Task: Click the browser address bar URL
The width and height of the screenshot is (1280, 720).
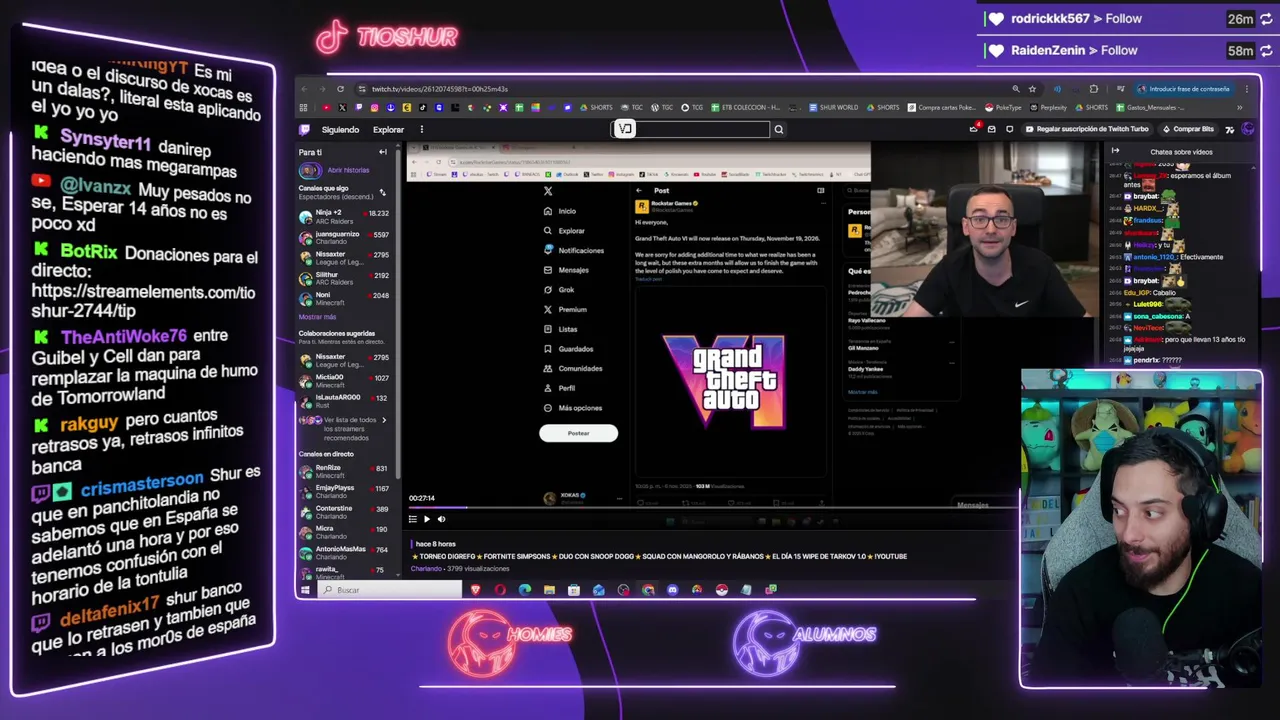Action: click(x=440, y=89)
